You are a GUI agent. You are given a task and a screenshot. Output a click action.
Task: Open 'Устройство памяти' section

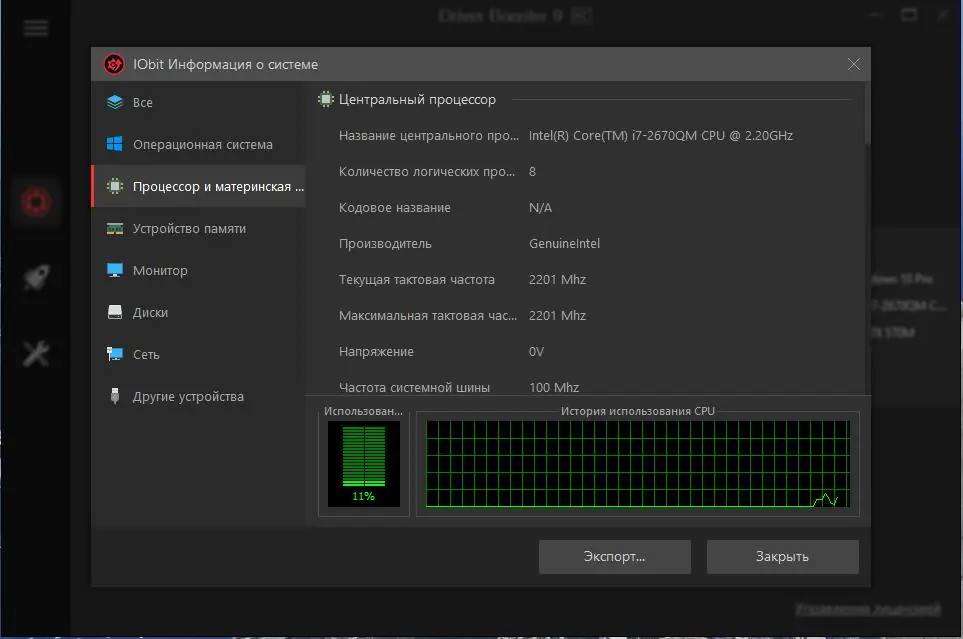pyautogui.click(x=198, y=229)
